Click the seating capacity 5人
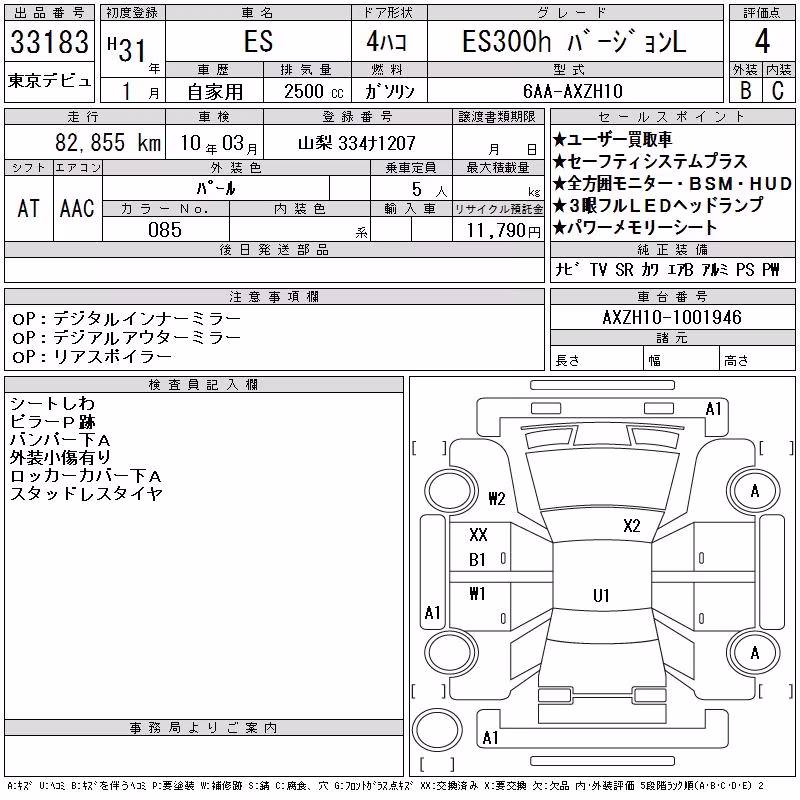 coord(430,190)
